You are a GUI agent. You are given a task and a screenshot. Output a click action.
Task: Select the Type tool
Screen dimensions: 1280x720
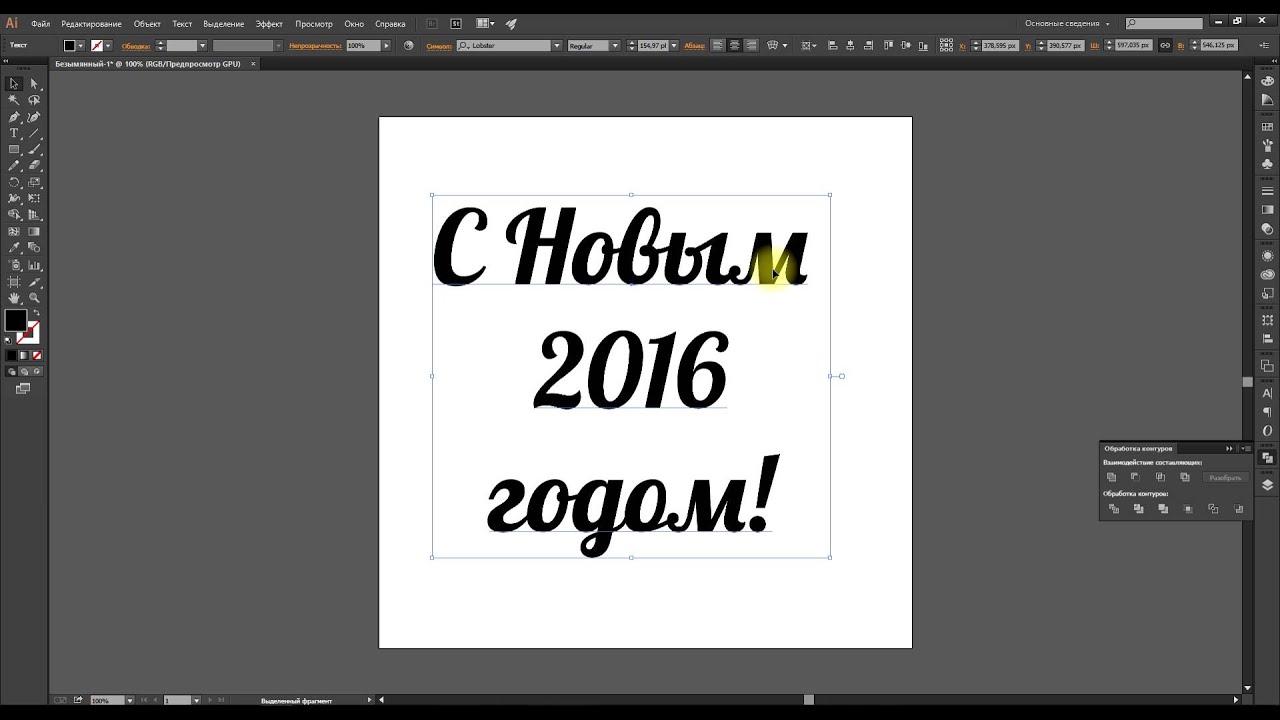(14, 133)
